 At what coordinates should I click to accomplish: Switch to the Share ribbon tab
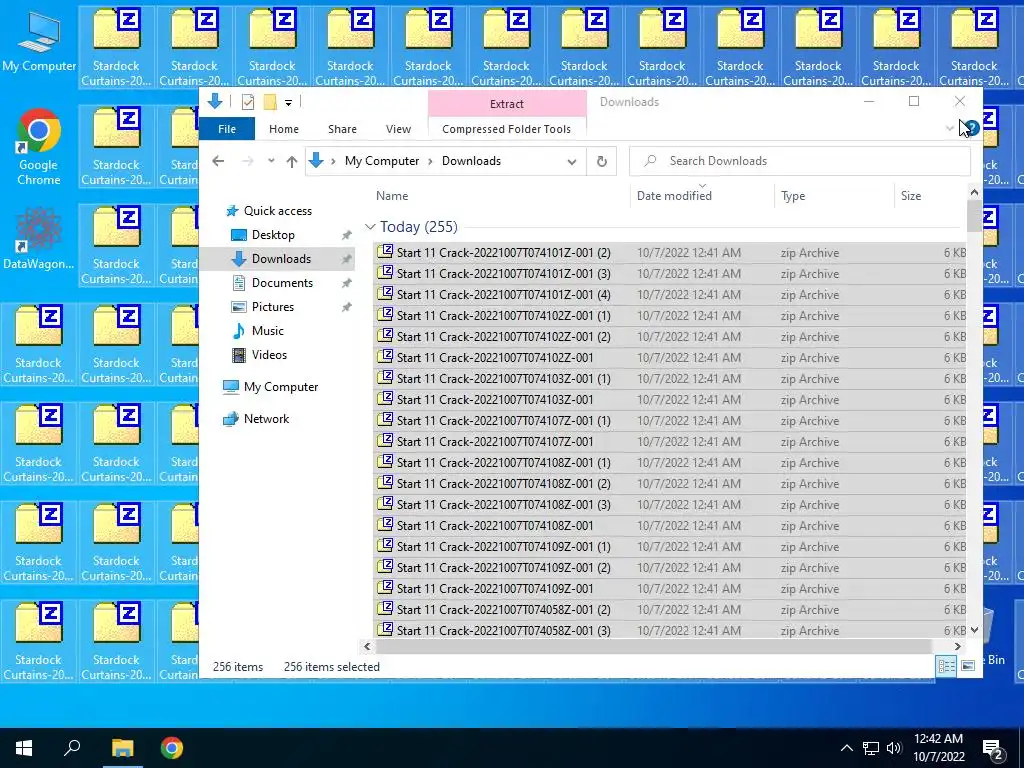coord(342,129)
